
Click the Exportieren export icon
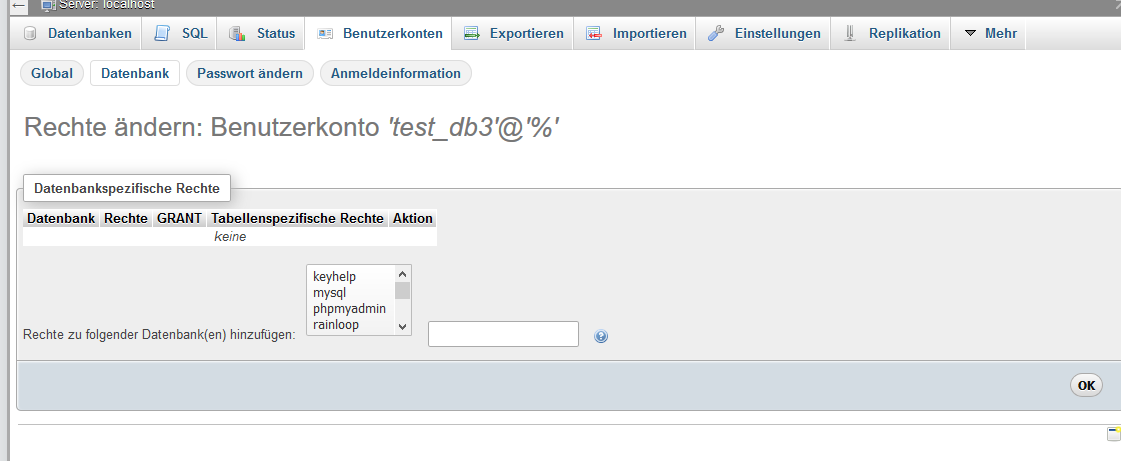(471, 34)
